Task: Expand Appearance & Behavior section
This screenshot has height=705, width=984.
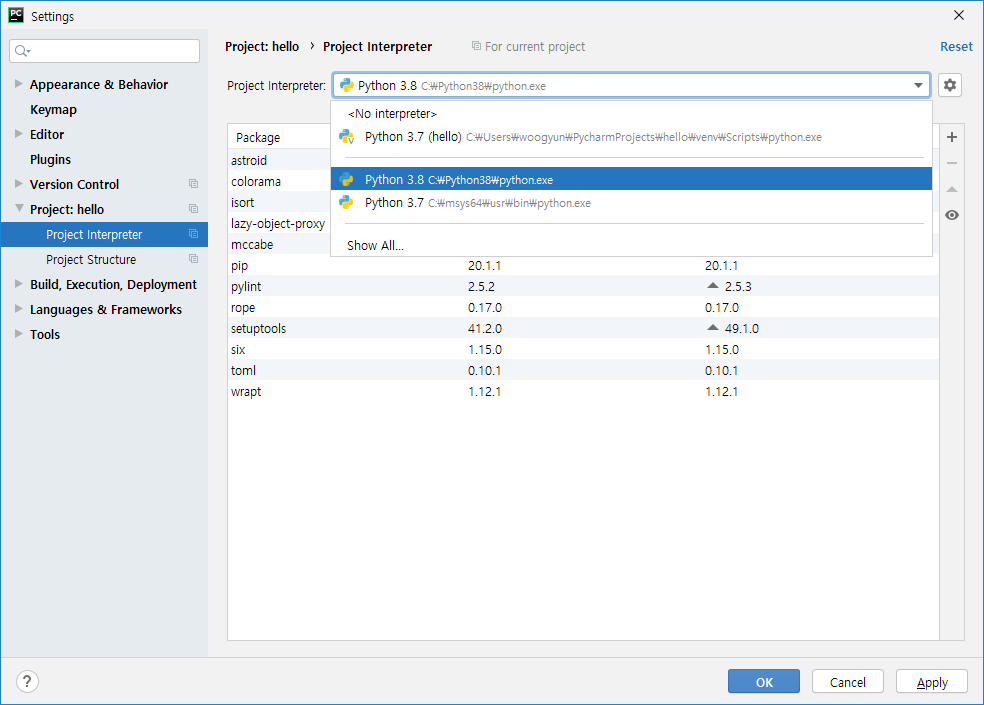Action: (x=19, y=83)
